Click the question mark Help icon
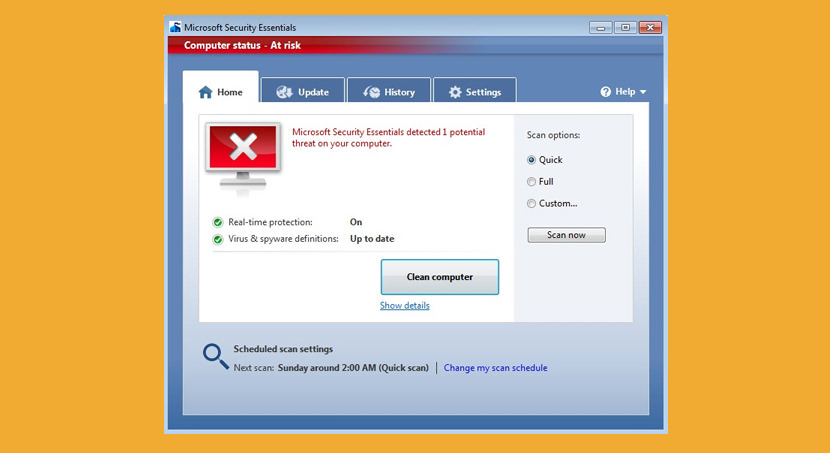830x453 pixels. (x=606, y=92)
